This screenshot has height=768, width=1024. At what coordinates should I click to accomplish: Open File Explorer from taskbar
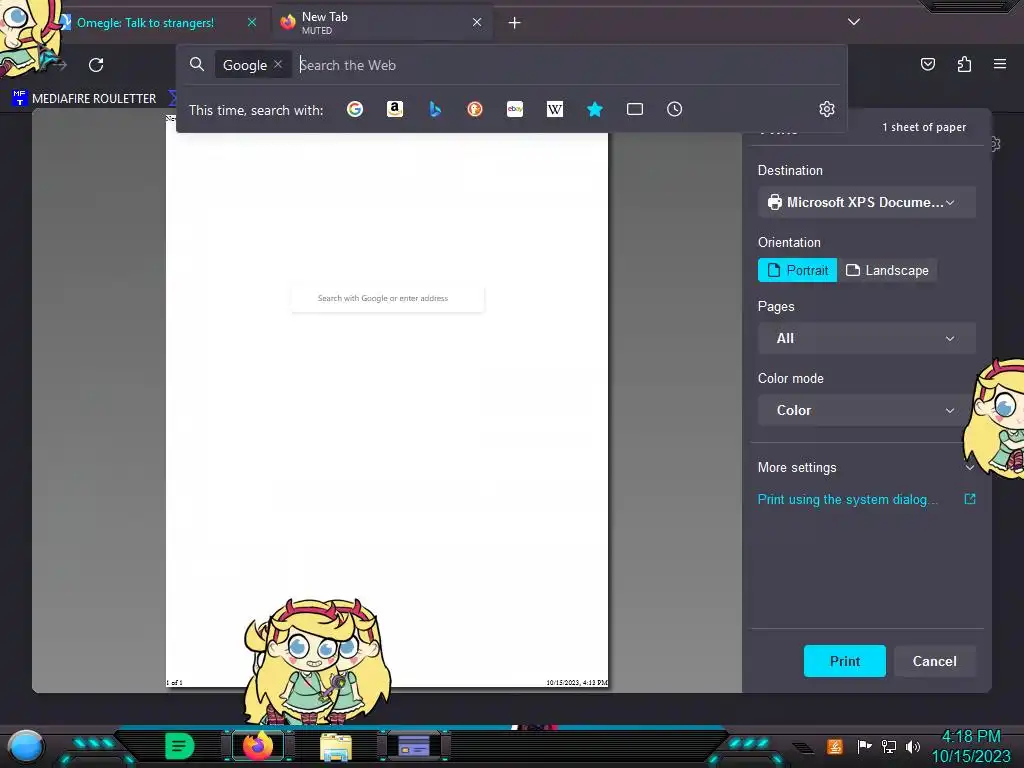(336, 746)
